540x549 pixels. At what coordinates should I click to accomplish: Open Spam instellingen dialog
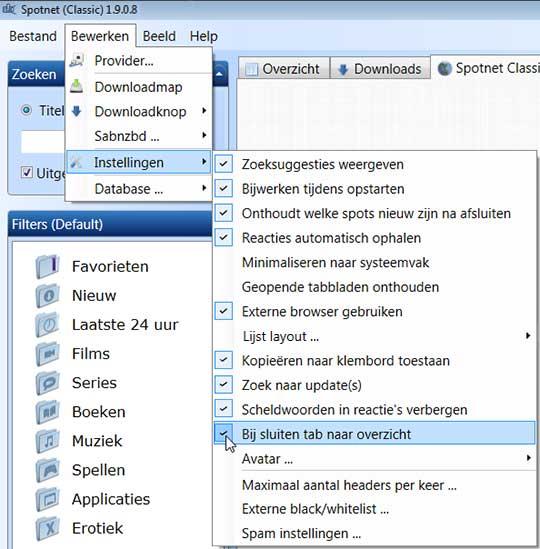301,534
